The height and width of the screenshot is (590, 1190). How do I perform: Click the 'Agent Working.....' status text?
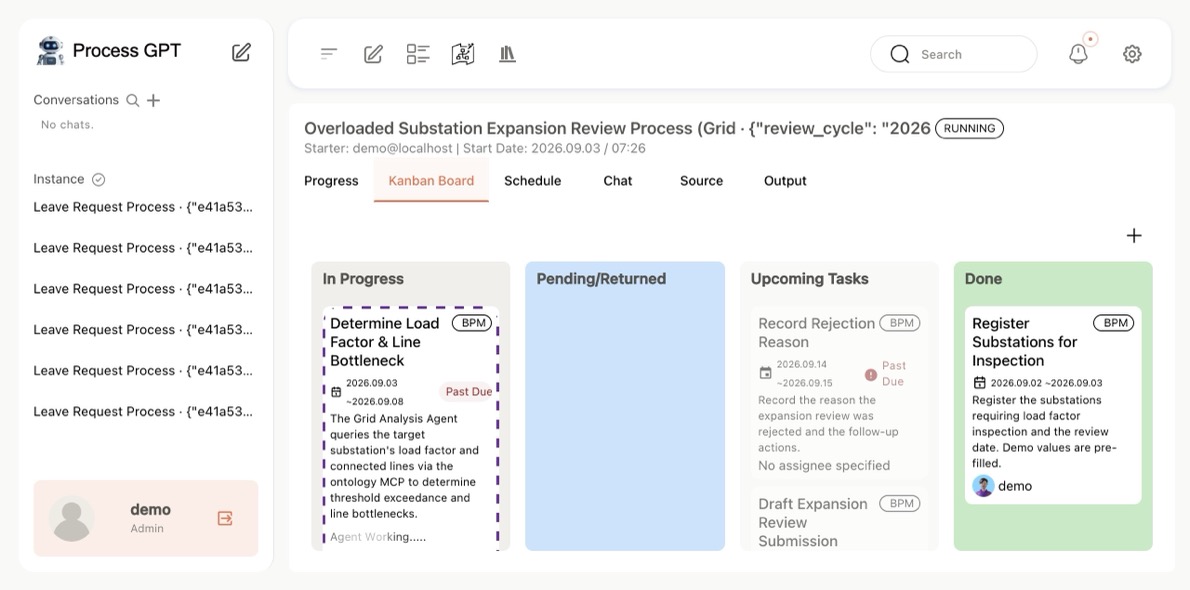tap(378, 537)
